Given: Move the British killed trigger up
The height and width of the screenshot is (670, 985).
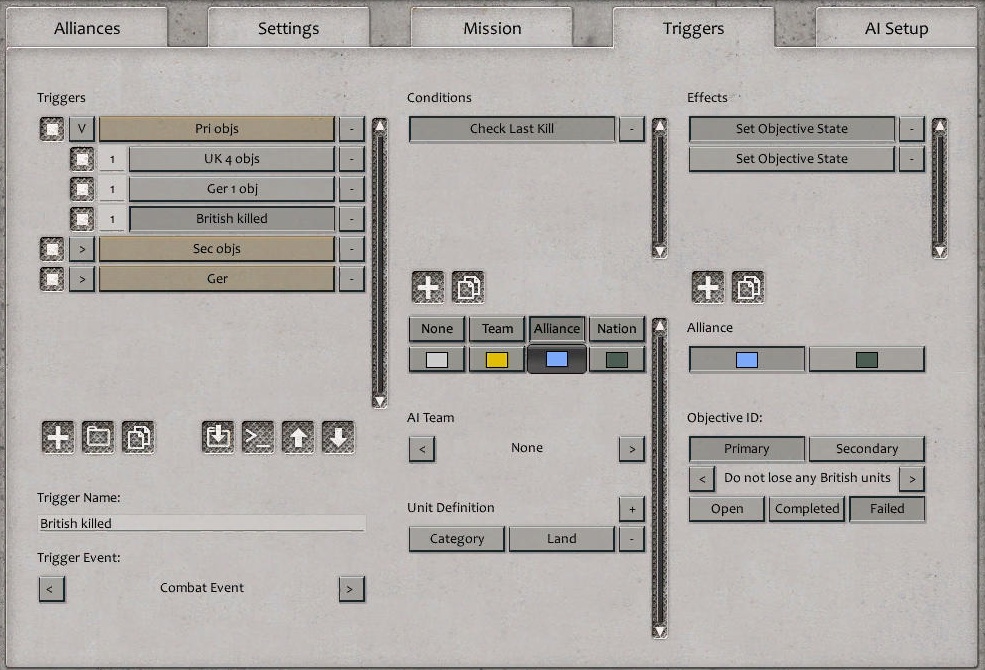Looking at the screenshot, I should pyautogui.click(x=297, y=437).
